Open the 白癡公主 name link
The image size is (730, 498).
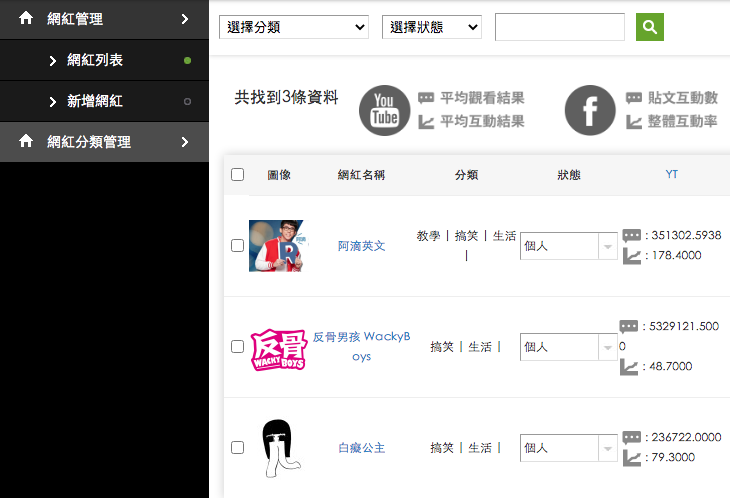361,448
